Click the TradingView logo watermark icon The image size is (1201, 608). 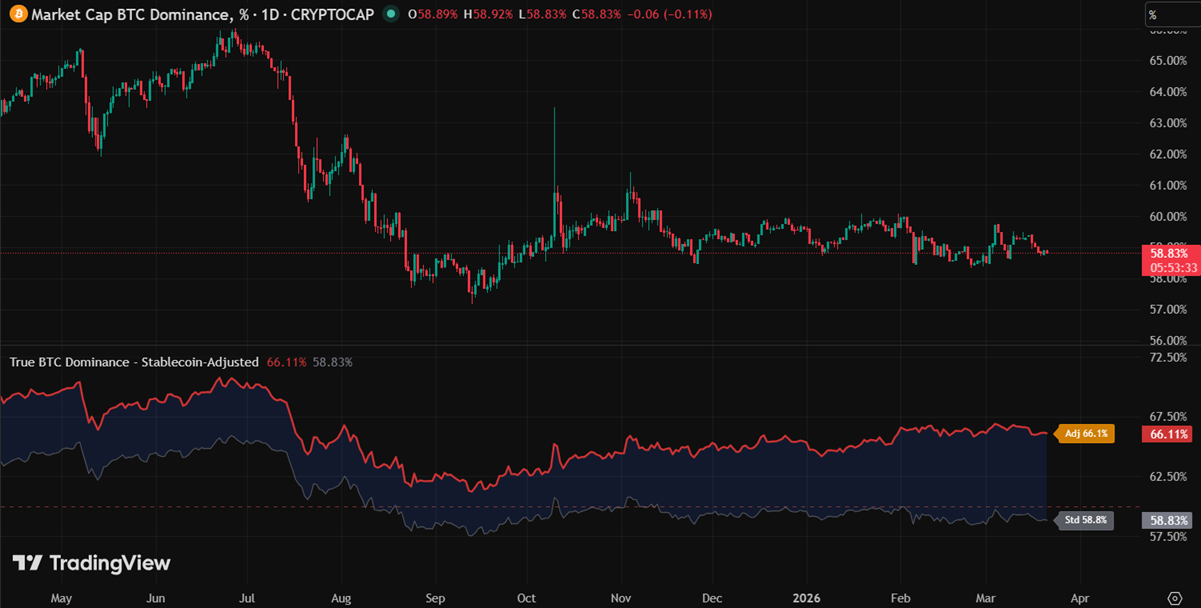24,563
